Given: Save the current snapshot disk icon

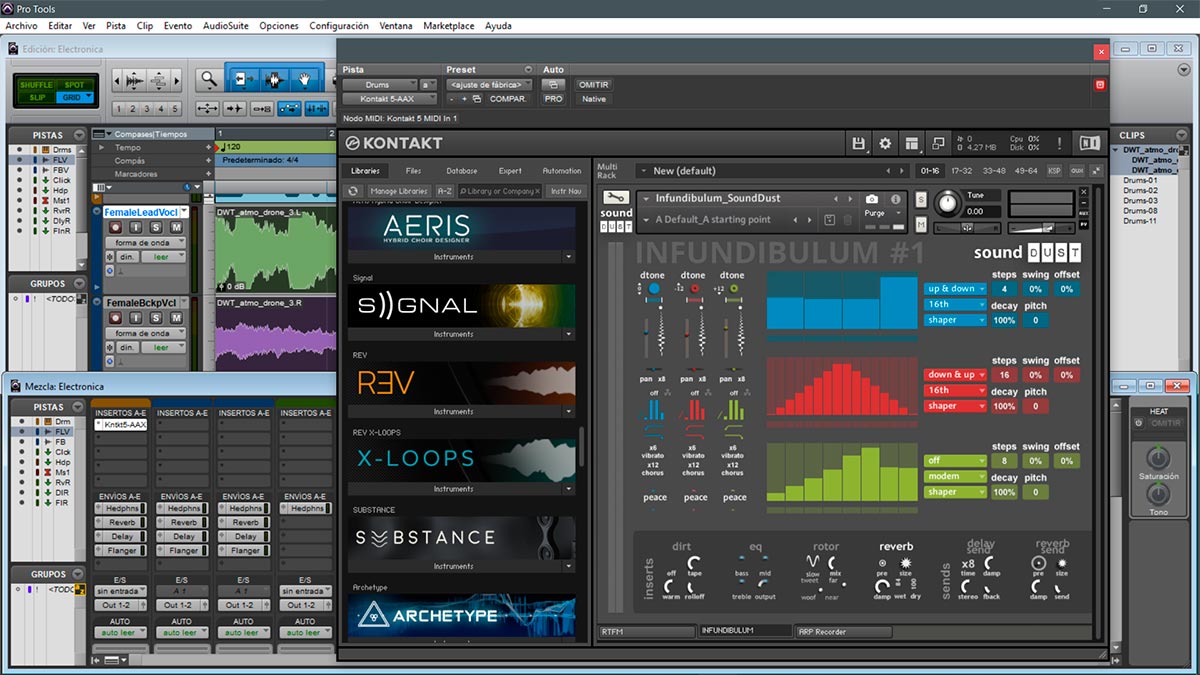Looking at the screenshot, I should point(829,220).
